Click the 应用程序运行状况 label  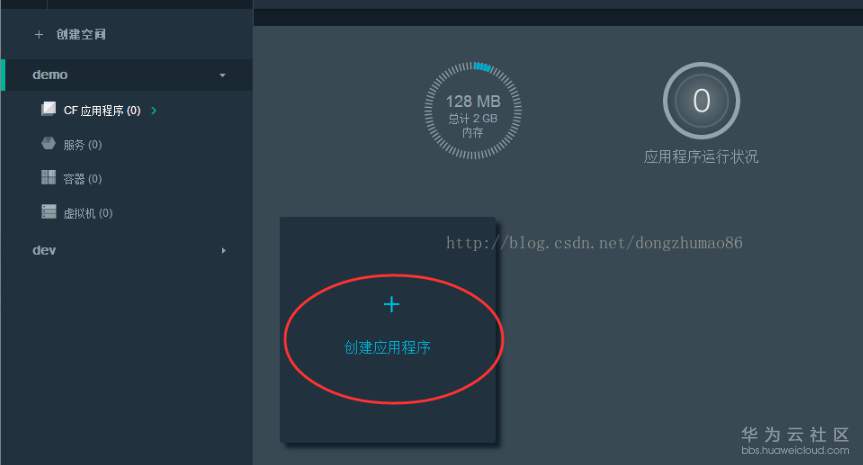pyautogui.click(x=701, y=157)
